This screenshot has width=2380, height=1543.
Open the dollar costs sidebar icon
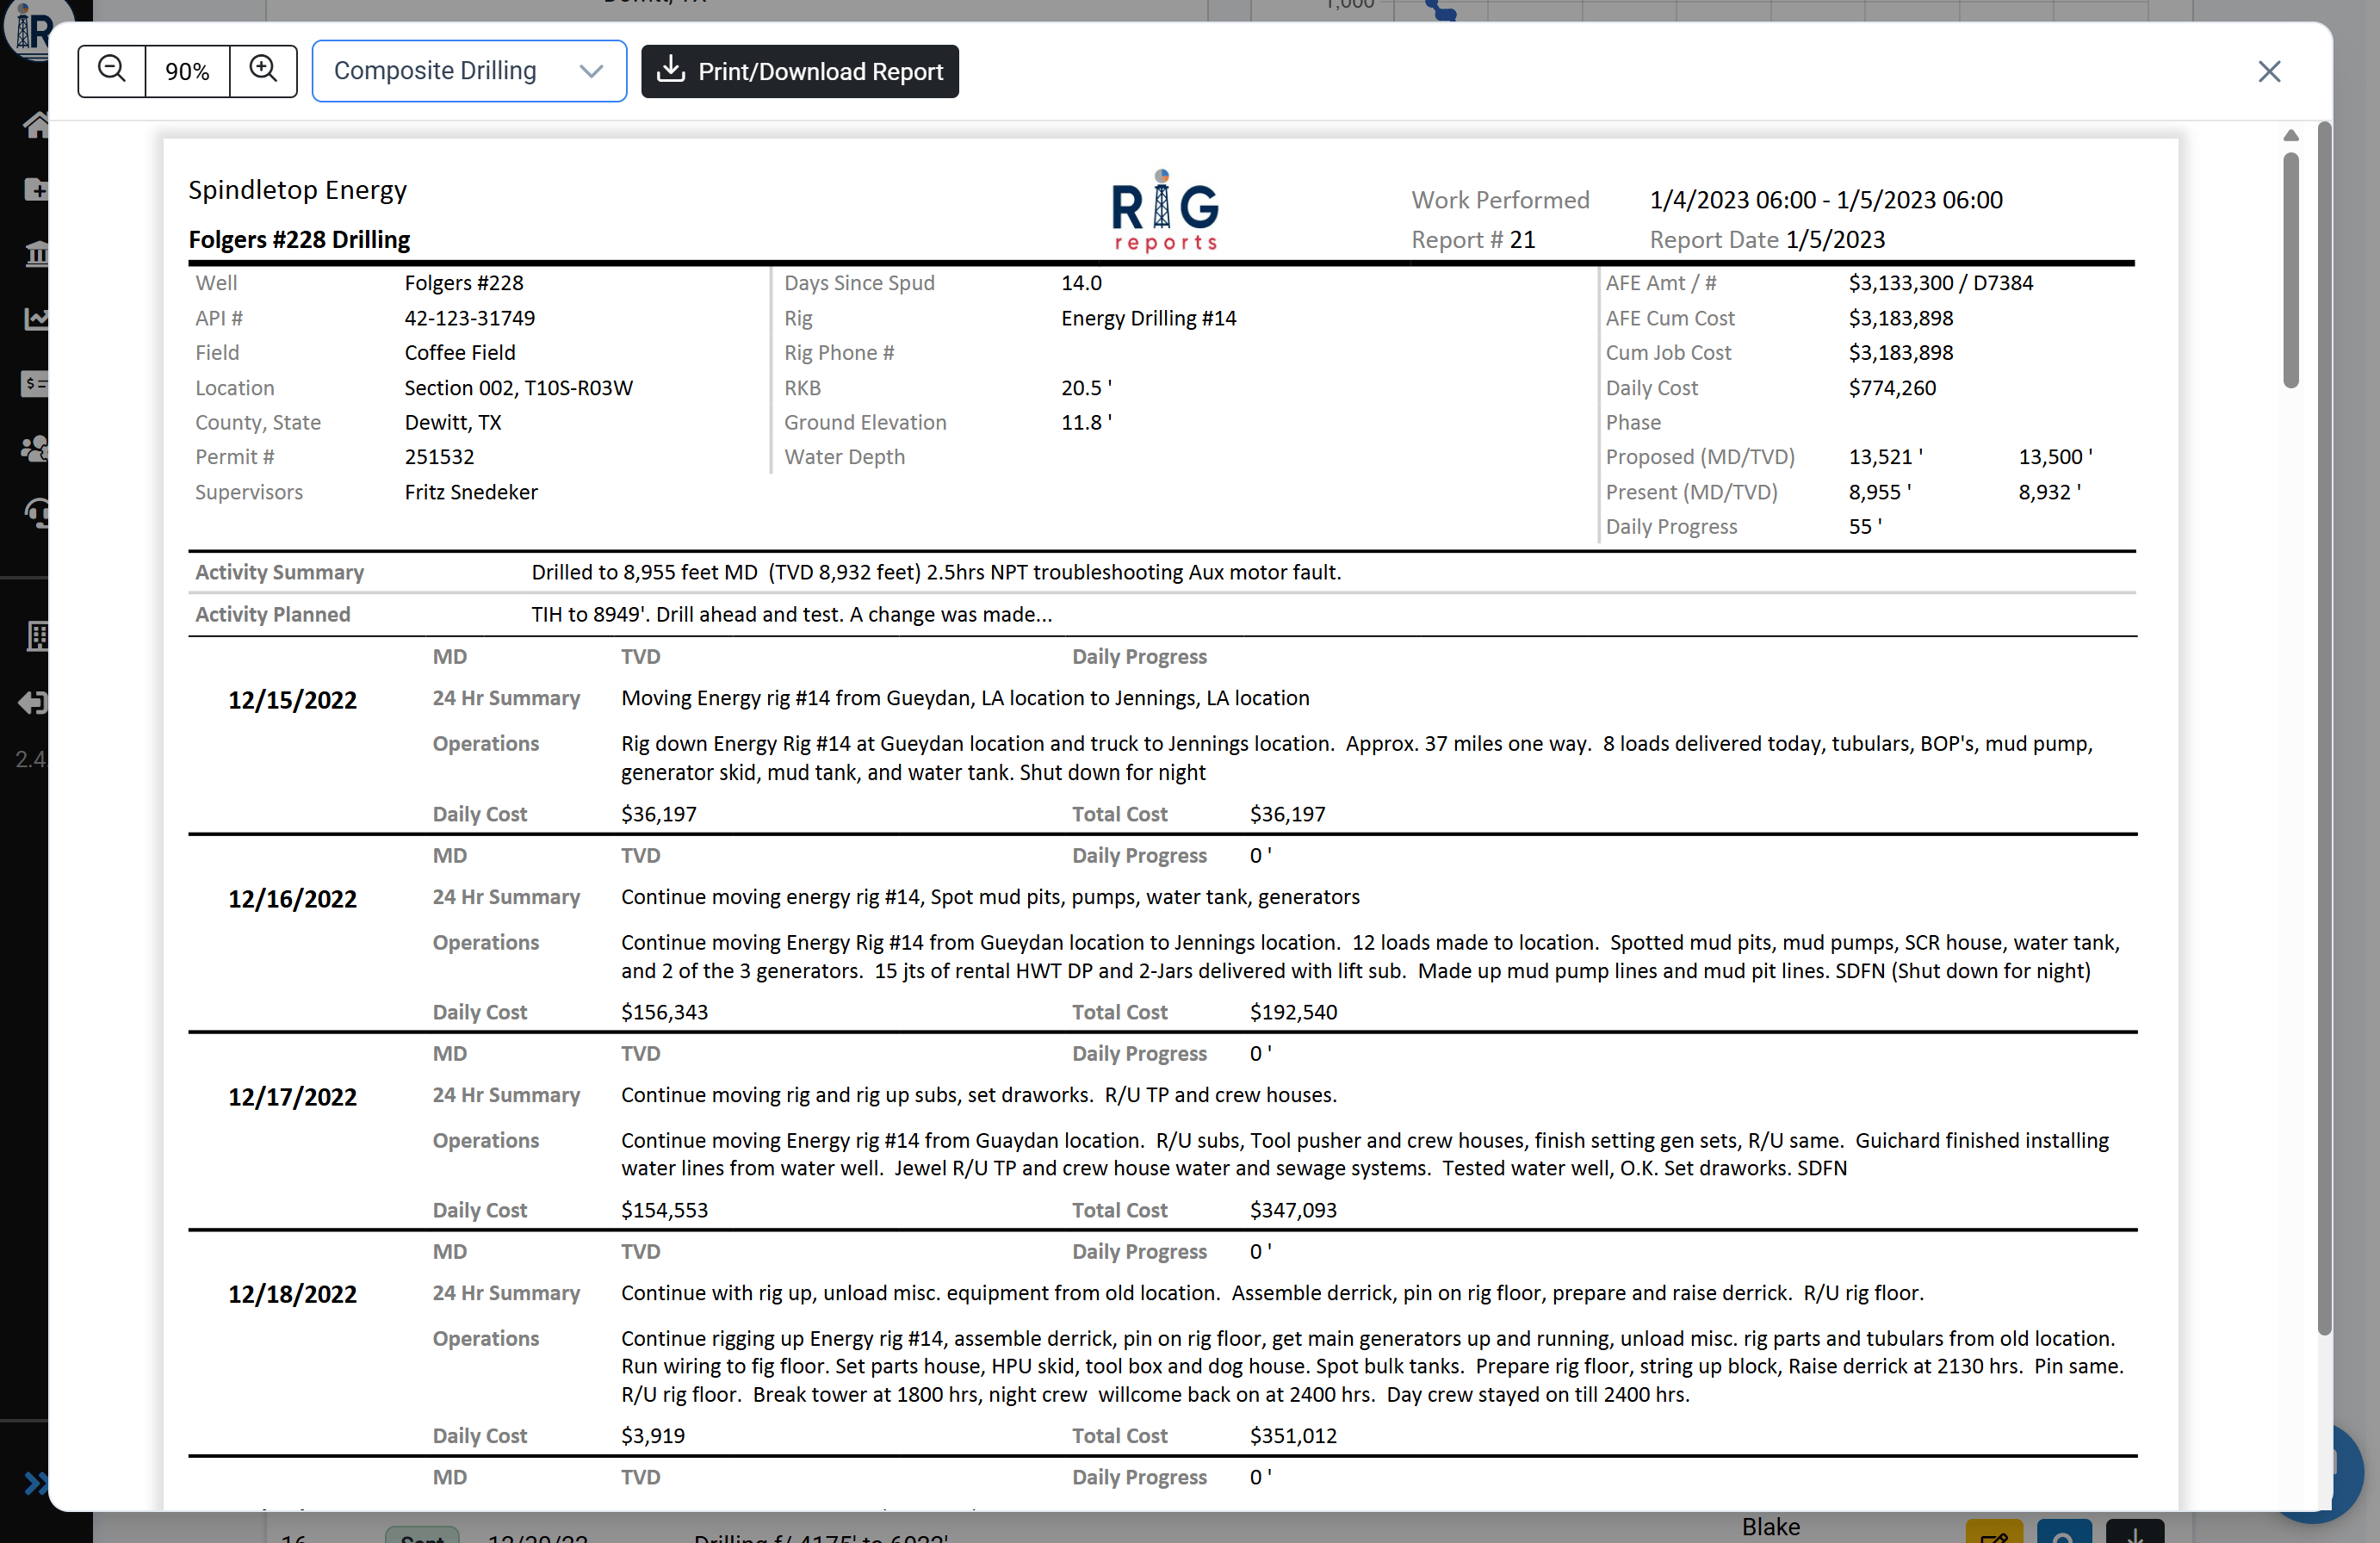click(x=36, y=383)
